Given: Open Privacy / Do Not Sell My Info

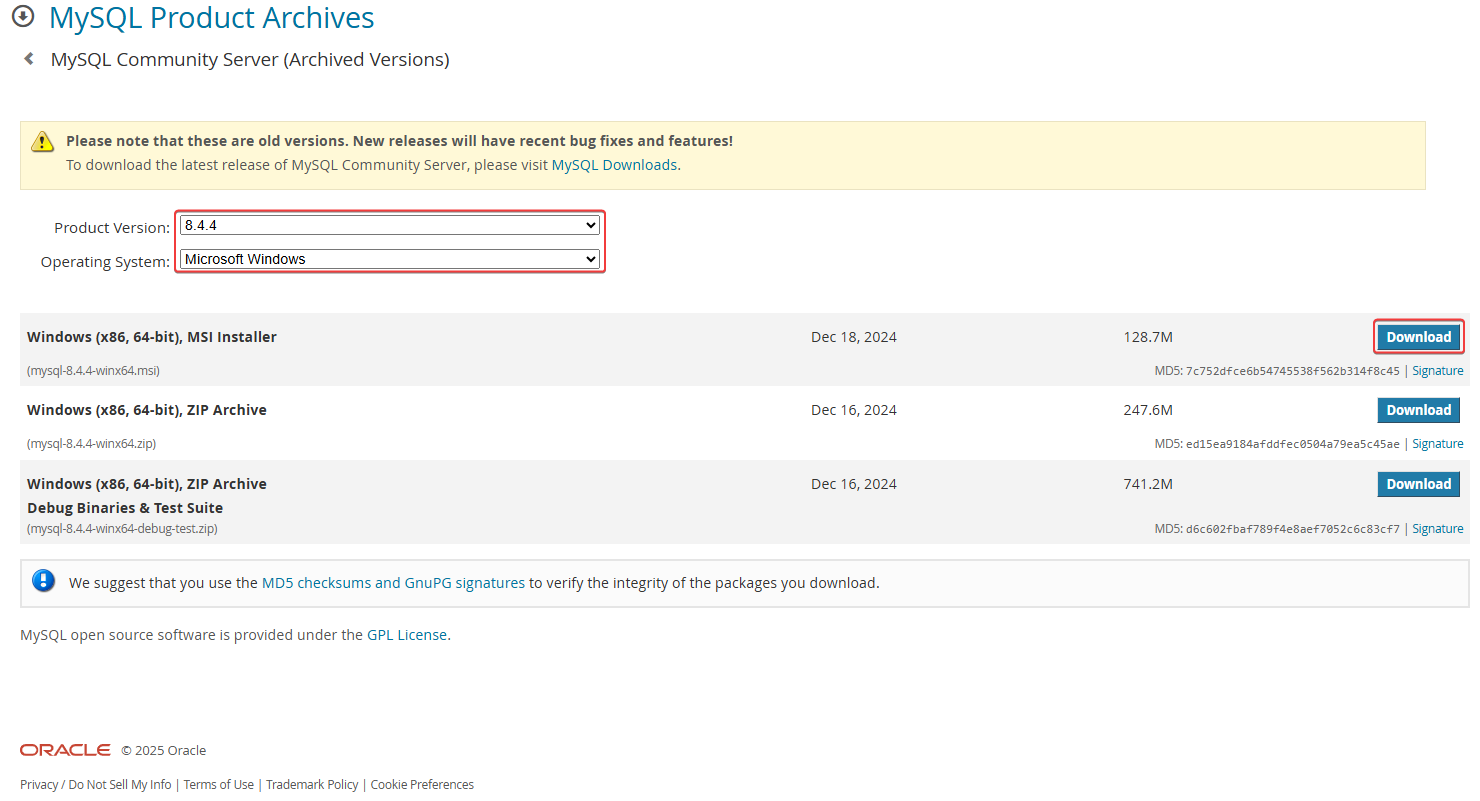Looking at the screenshot, I should (95, 785).
